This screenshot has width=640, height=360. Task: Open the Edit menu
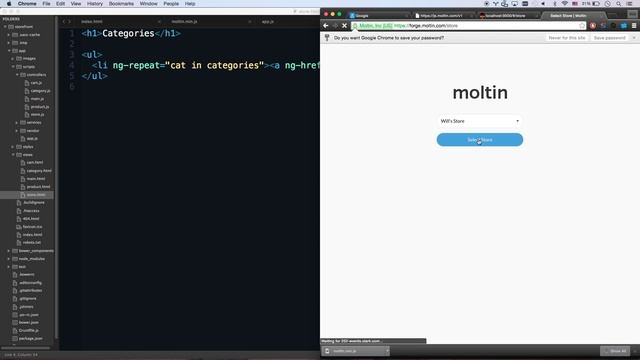click(x=60, y=4)
